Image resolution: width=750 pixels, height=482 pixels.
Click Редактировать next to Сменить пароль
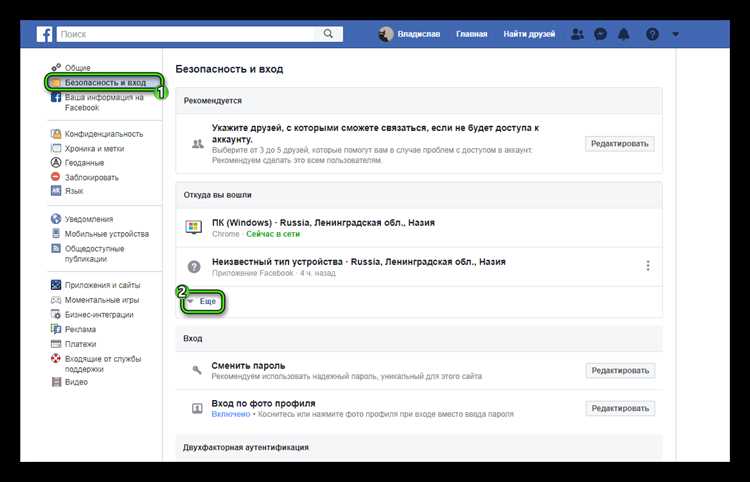click(620, 371)
